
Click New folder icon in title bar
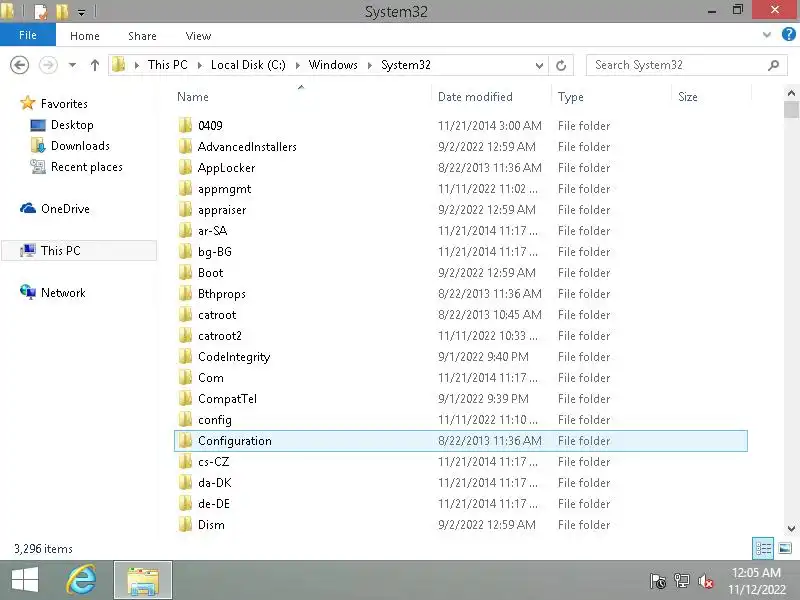(x=62, y=12)
